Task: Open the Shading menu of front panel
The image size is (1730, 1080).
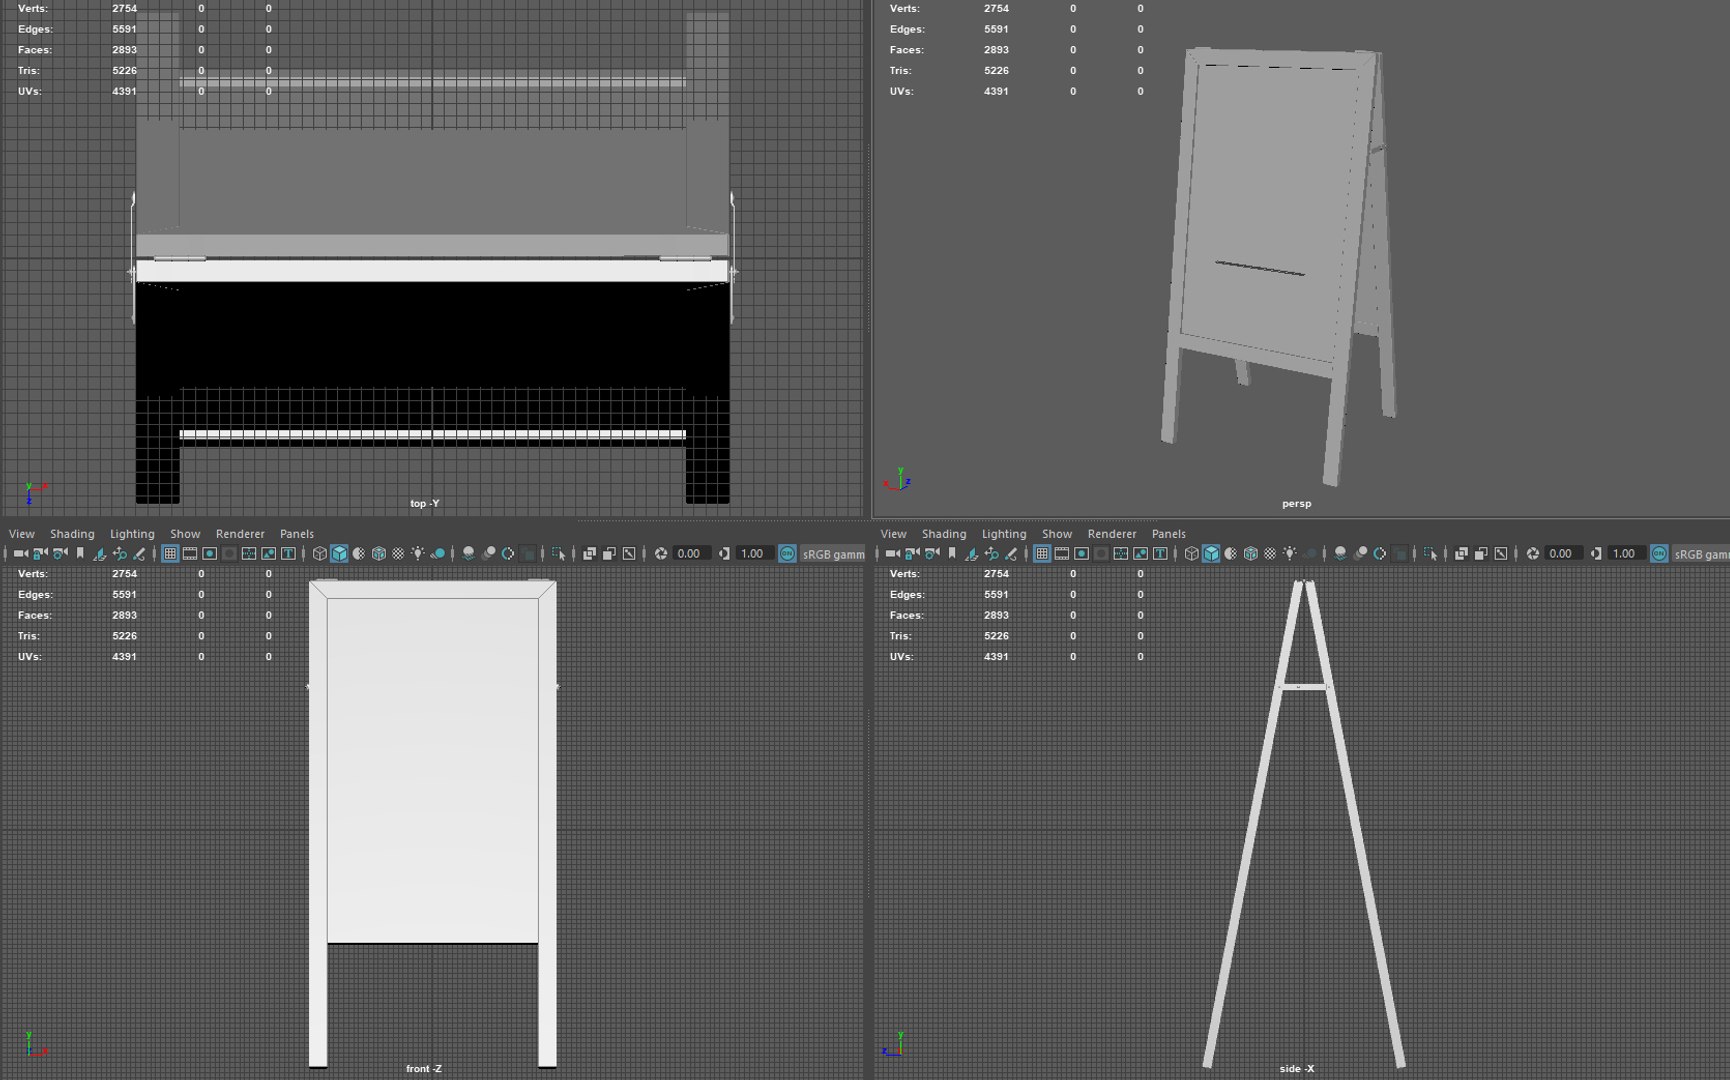Action: click(72, 533)
